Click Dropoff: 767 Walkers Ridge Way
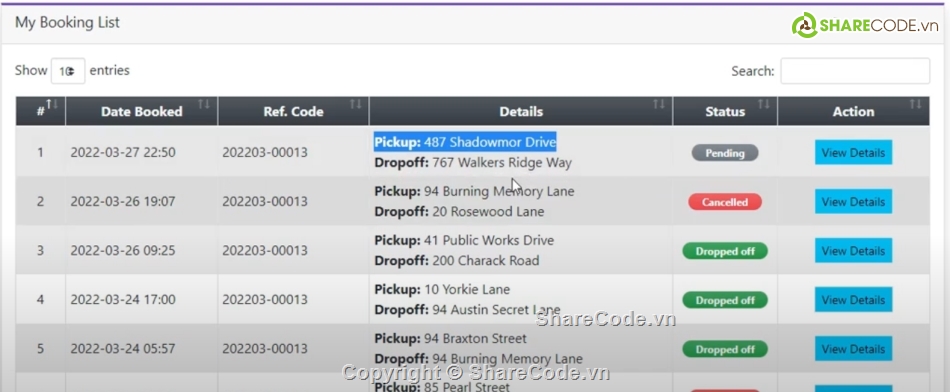950x392 pixels. click(x=473, y=163)
